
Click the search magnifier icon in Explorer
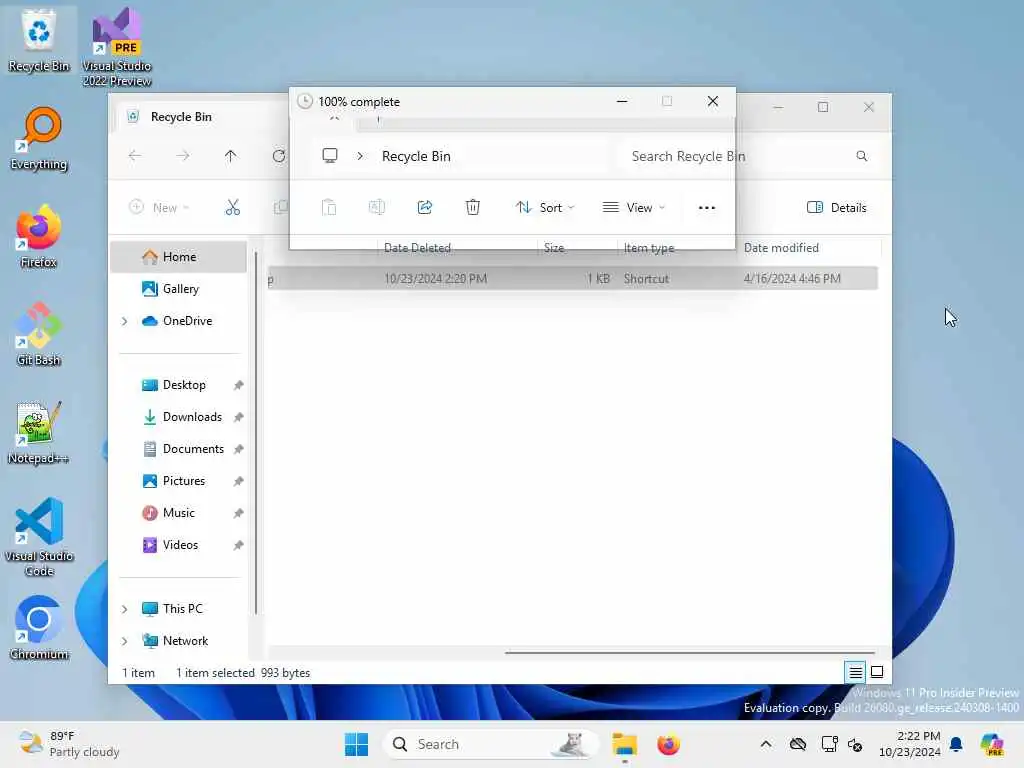click(x=862, y=156)
